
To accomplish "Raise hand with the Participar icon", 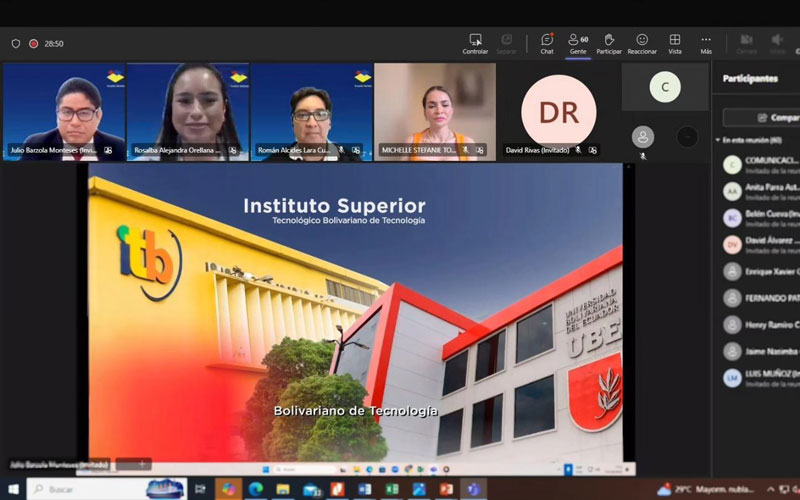I will pos(608,42).
